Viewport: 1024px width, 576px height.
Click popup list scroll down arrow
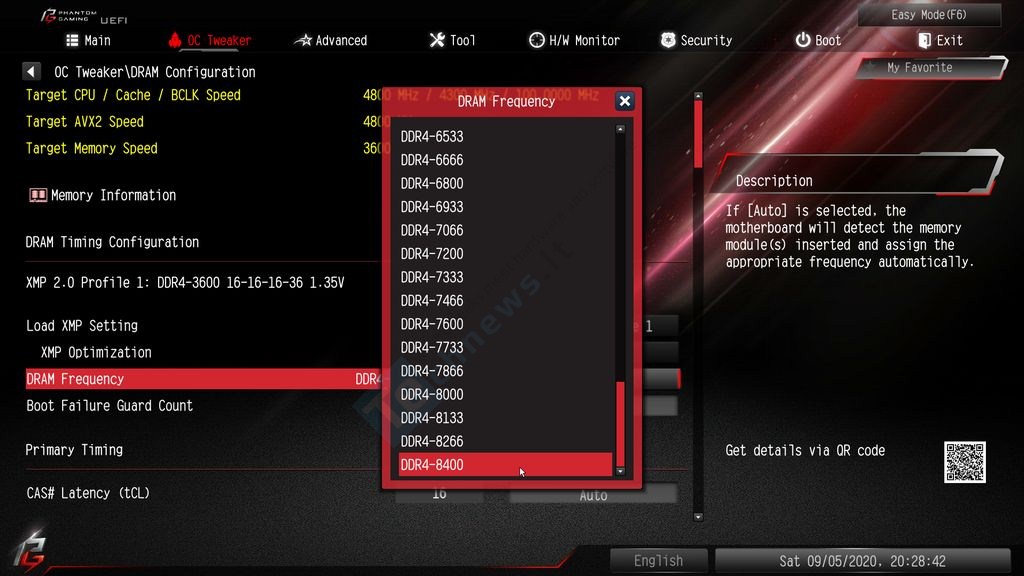620,472
